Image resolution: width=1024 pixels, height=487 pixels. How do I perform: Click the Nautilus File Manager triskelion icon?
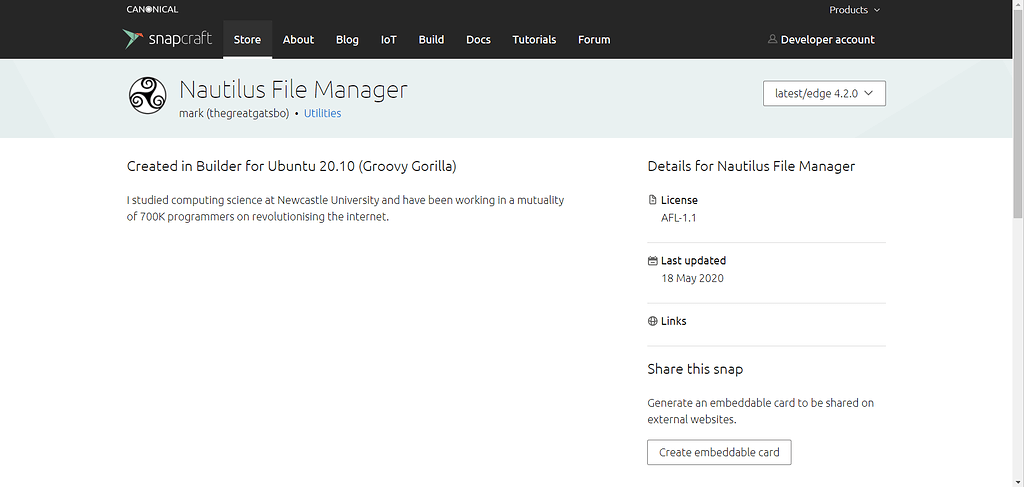pyautogui.click(x=148, y=95)
